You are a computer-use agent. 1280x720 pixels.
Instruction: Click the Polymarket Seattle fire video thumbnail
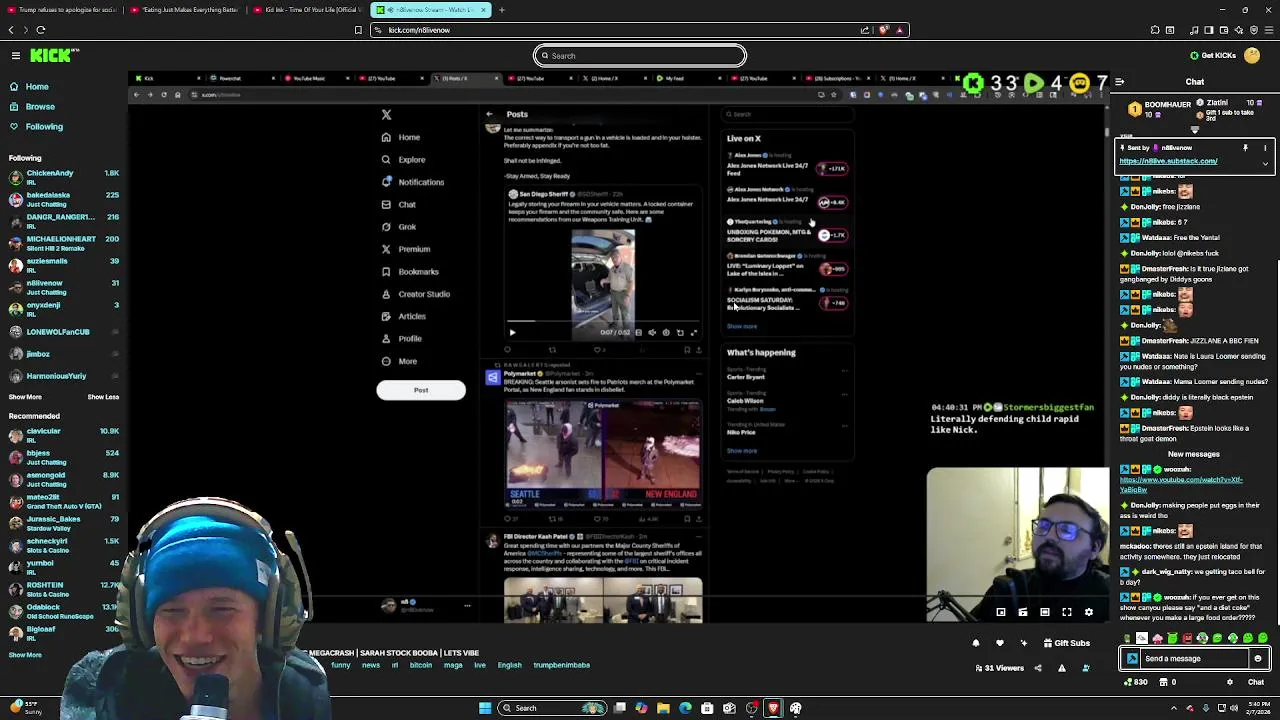pos(603,455)
